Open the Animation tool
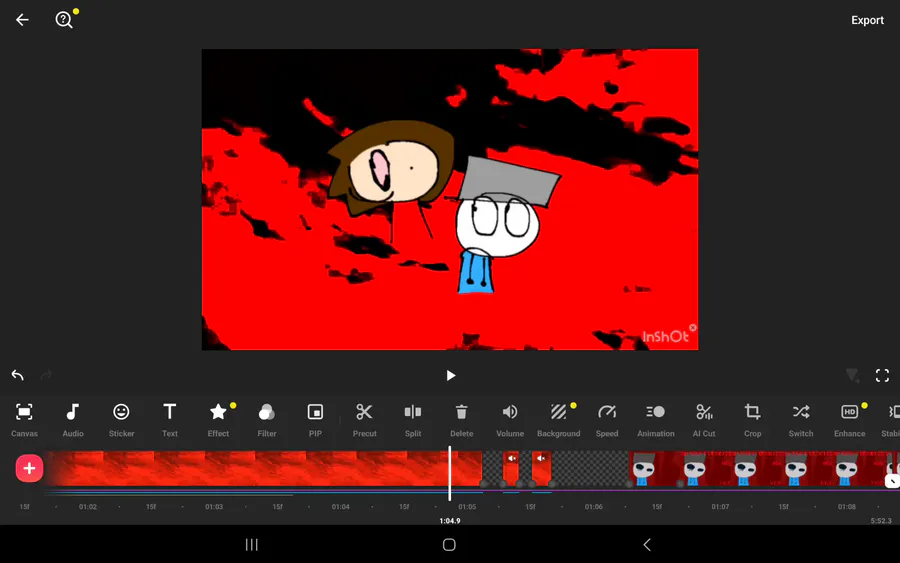Screen dimensions: 900x563 pyautogui.click(x=655, y=420)
